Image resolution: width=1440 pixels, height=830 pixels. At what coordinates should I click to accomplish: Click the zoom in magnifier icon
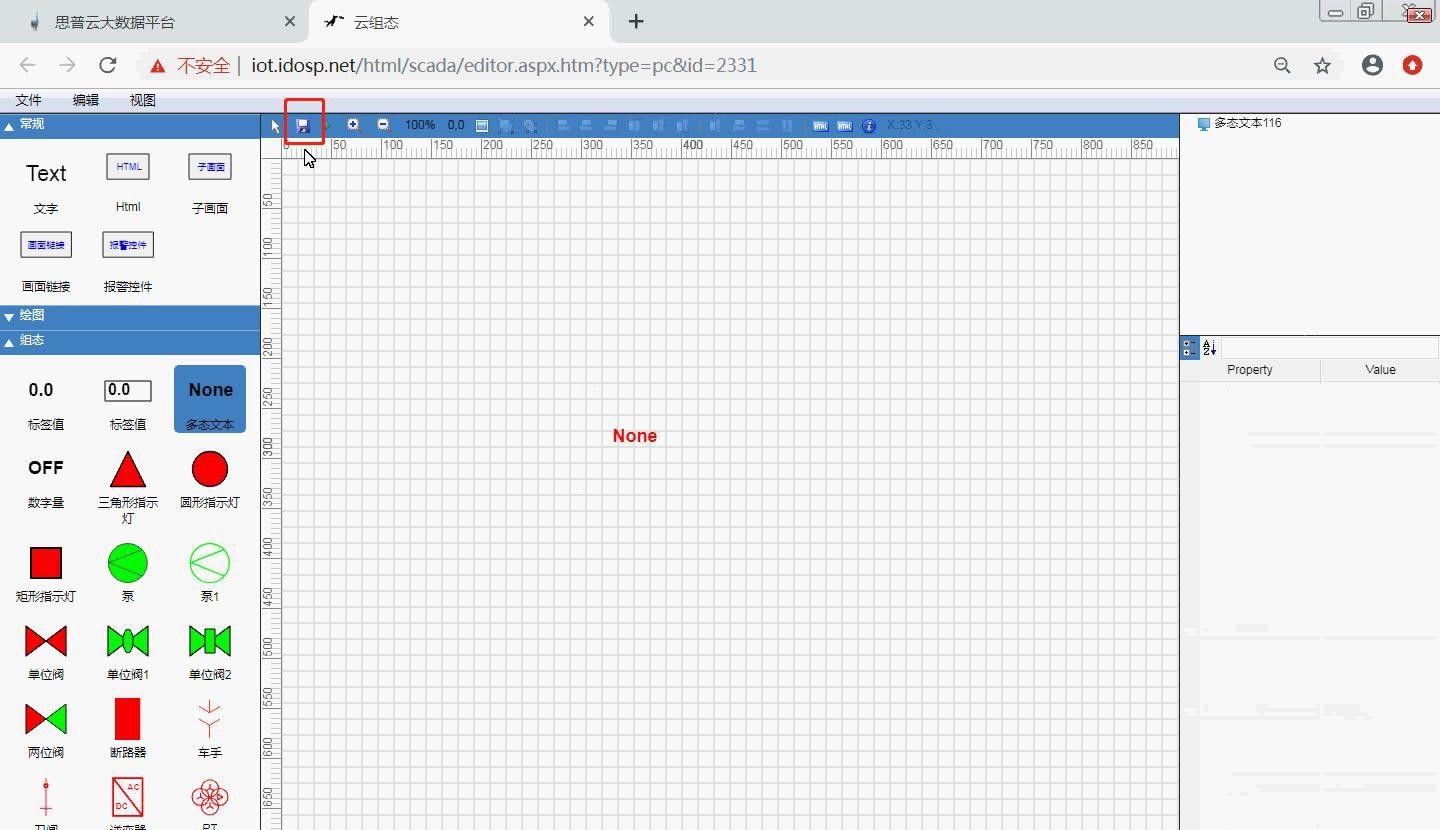[353, 125]
